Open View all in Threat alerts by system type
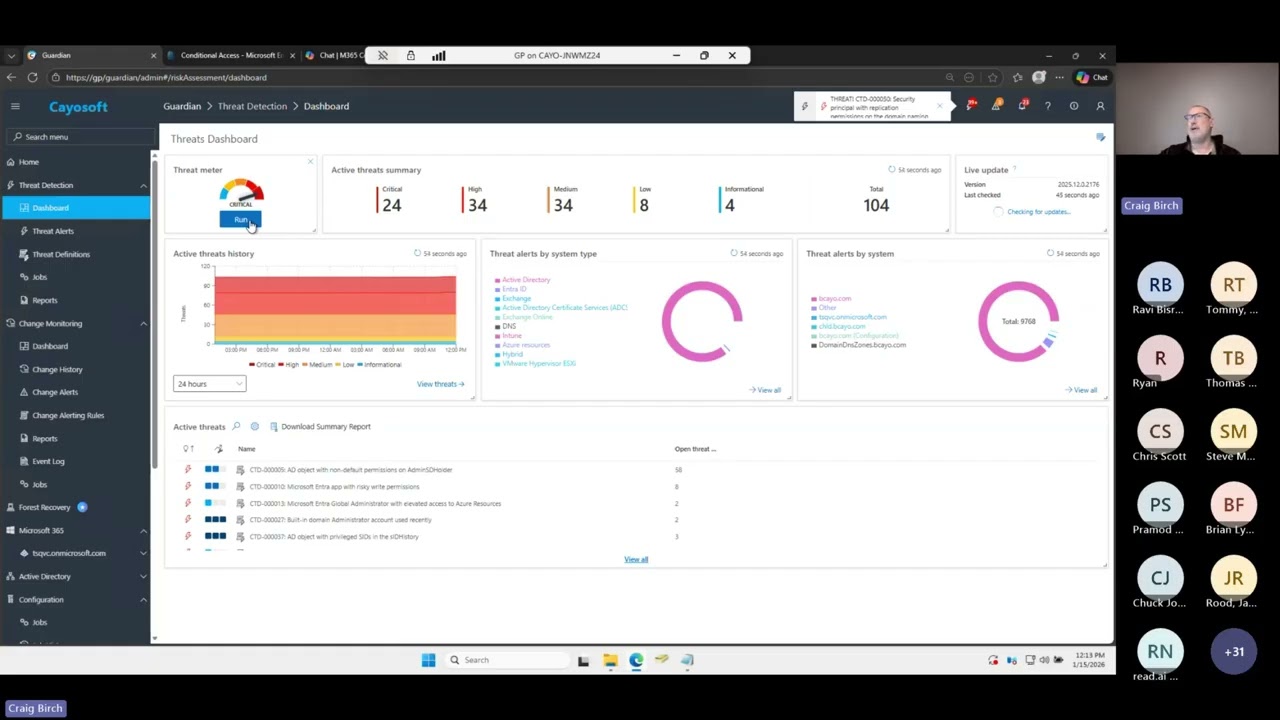 (765, 390)
